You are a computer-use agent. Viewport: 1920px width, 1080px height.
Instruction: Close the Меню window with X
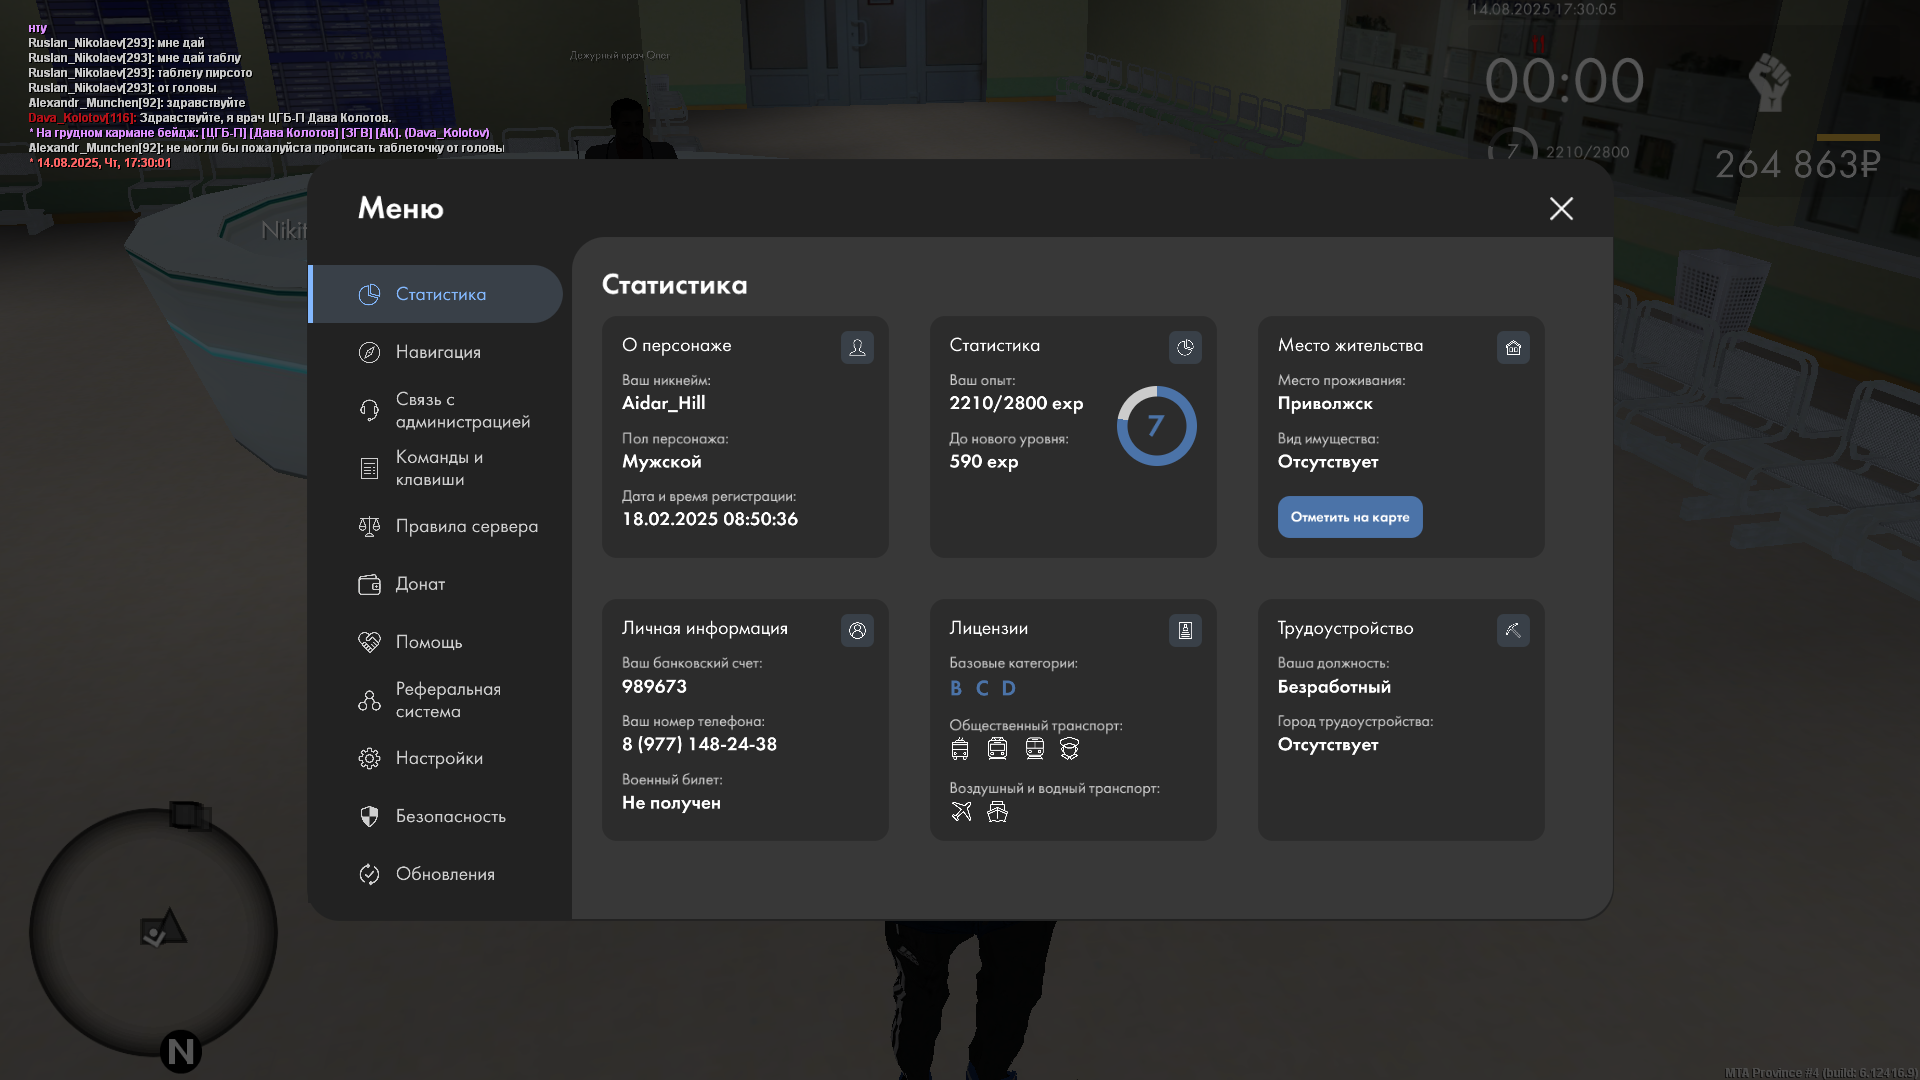pos(1561,208)
